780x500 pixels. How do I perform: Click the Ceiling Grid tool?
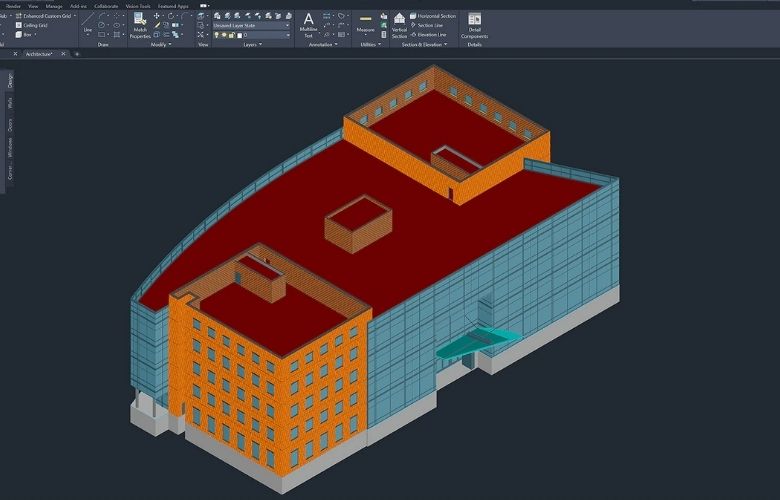(x=32, y=25)
